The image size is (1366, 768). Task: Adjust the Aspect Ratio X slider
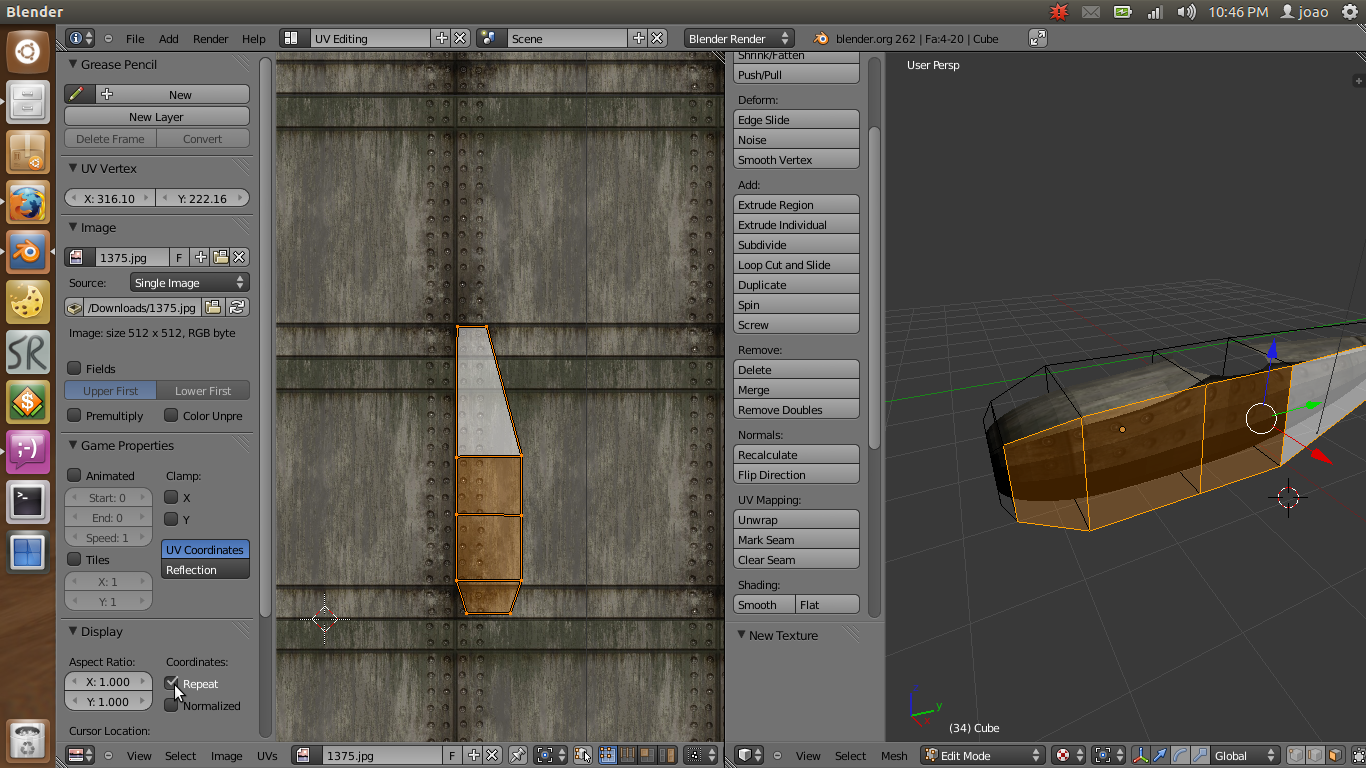tap(108, 681)
